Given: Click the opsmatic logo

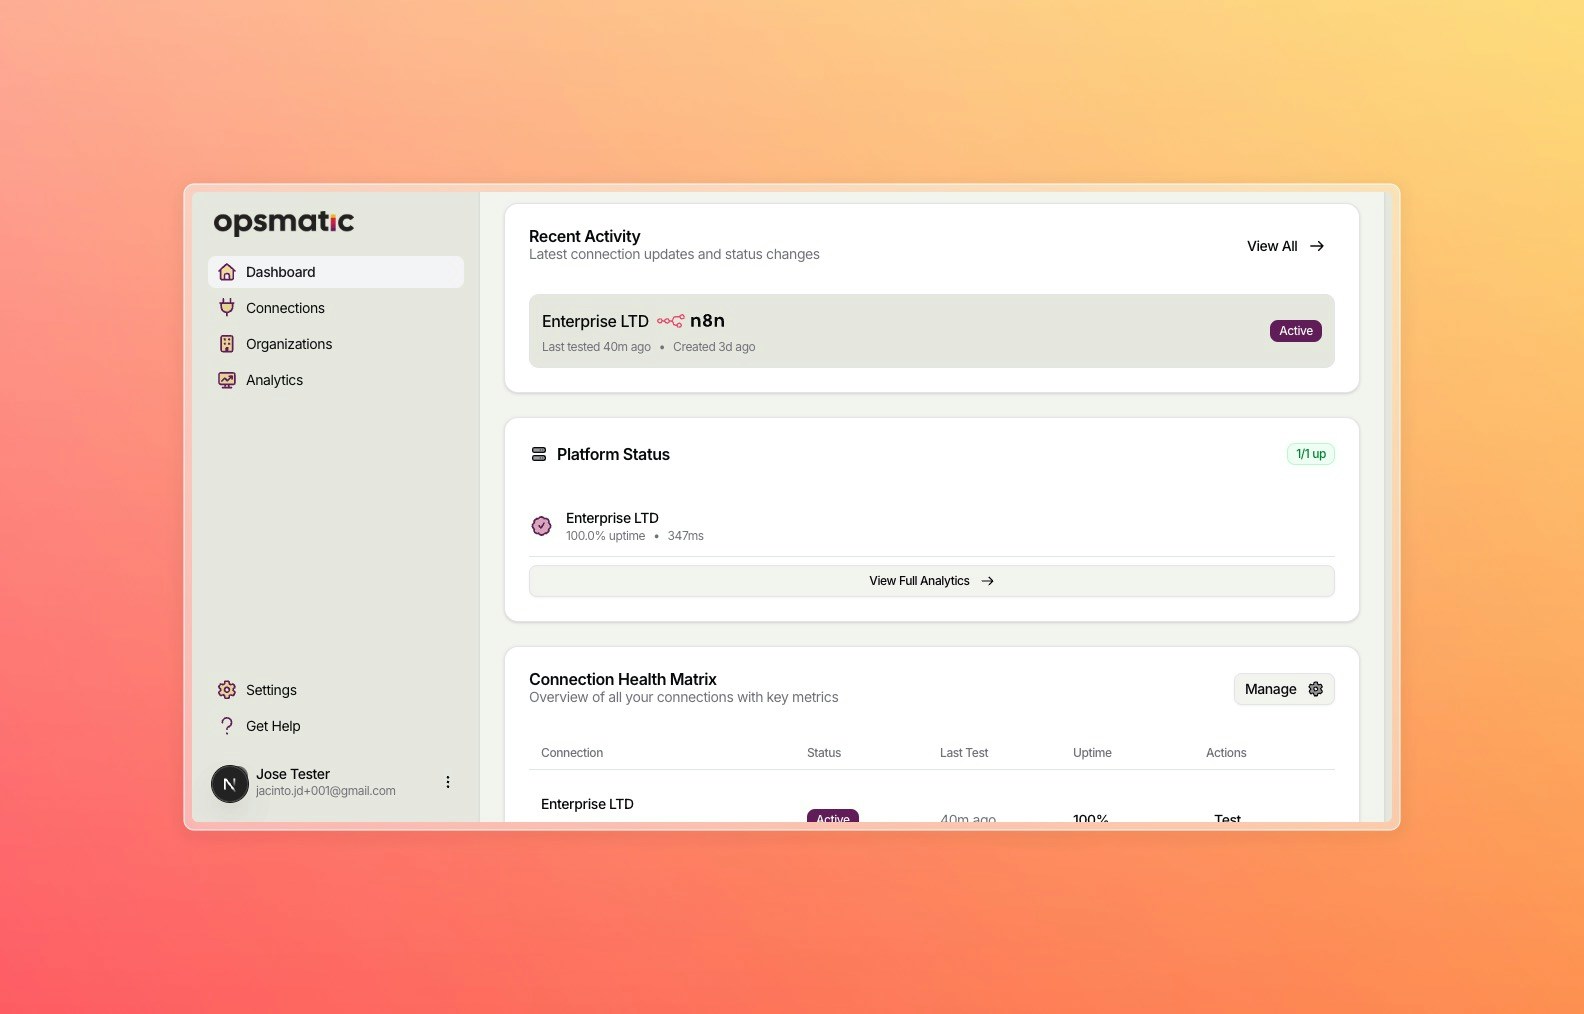Looking at the screenshot, I should tap(284, 222).
